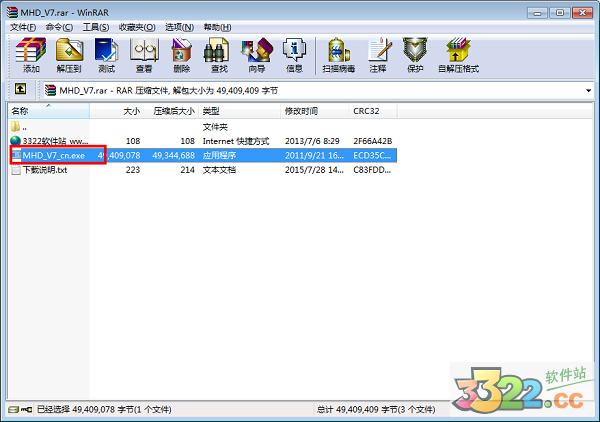The image size is (600, 422).
Task: Click the 应用程序 type cell
Action: pyautogui.click(x=219, y=155)
